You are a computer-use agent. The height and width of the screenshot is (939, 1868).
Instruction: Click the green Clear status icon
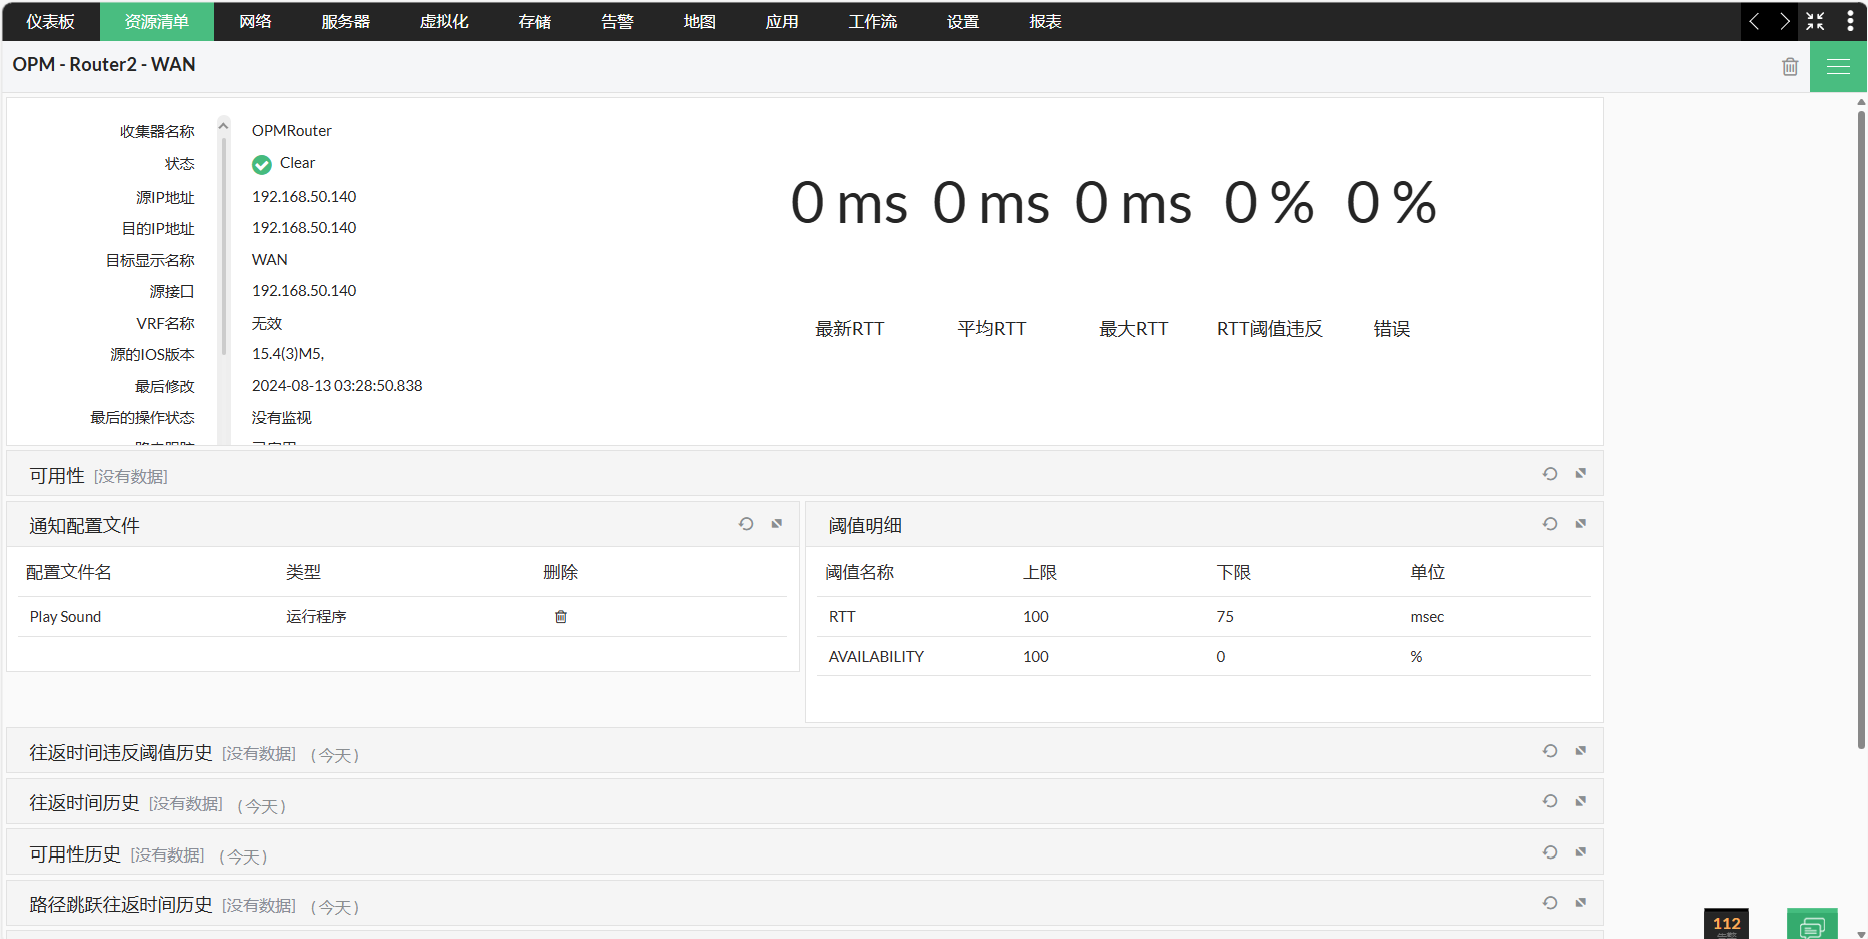[262, 164]
